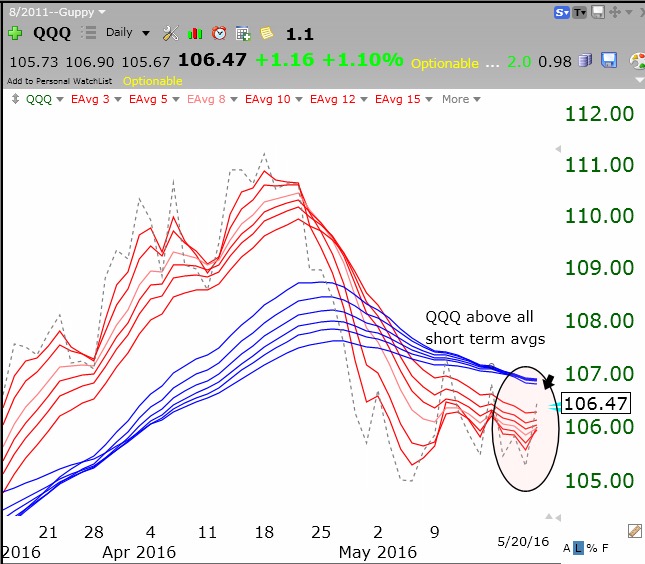Image resolution: width=645 pixels, height=564 pixels.
Task: Expand the EAvg 5 indicator dropdown
Action: (x=176, y=99)
